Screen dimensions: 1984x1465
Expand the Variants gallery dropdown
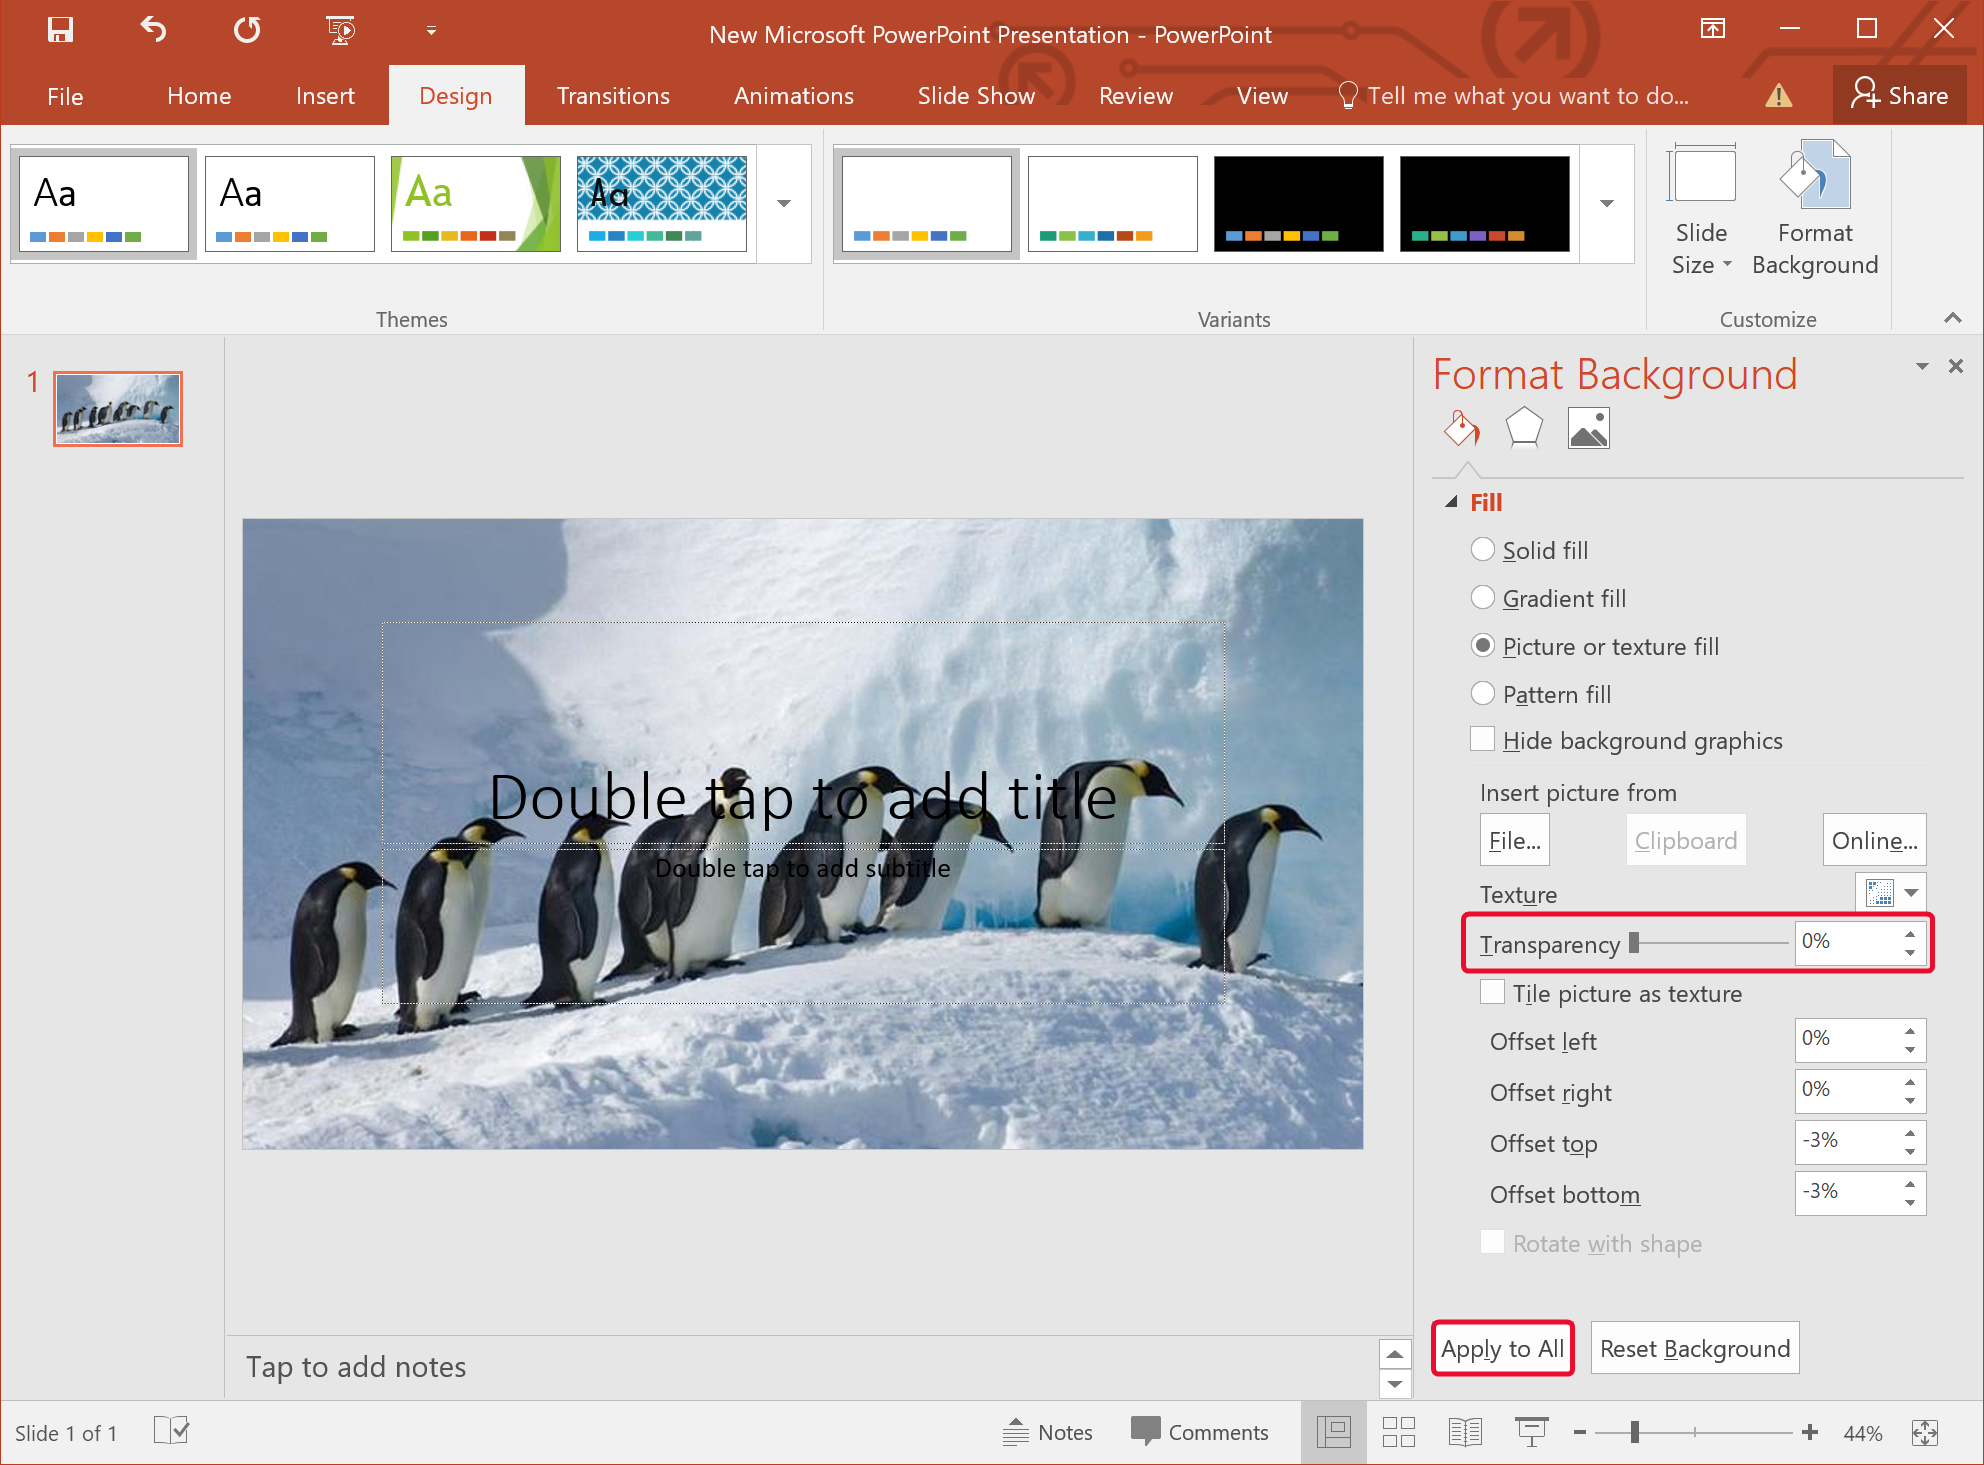(1608, 200)
